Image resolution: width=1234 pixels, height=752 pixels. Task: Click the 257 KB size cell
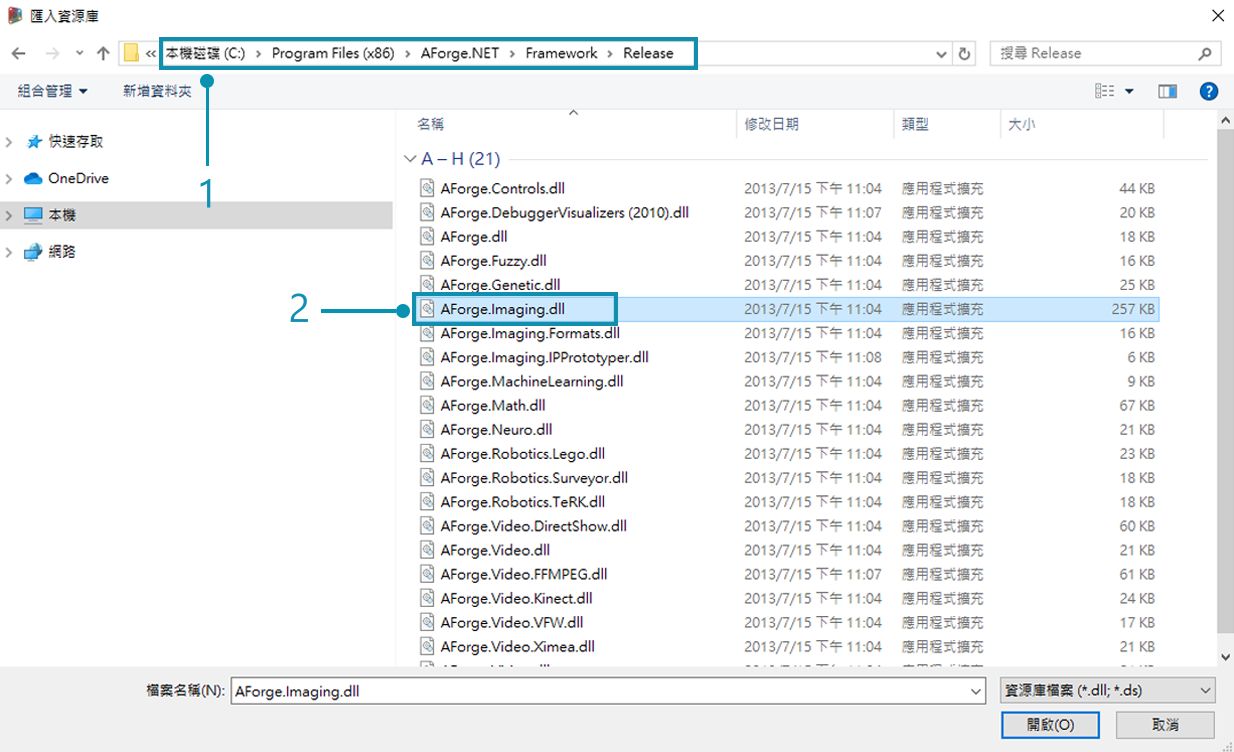pos(1133,309)
